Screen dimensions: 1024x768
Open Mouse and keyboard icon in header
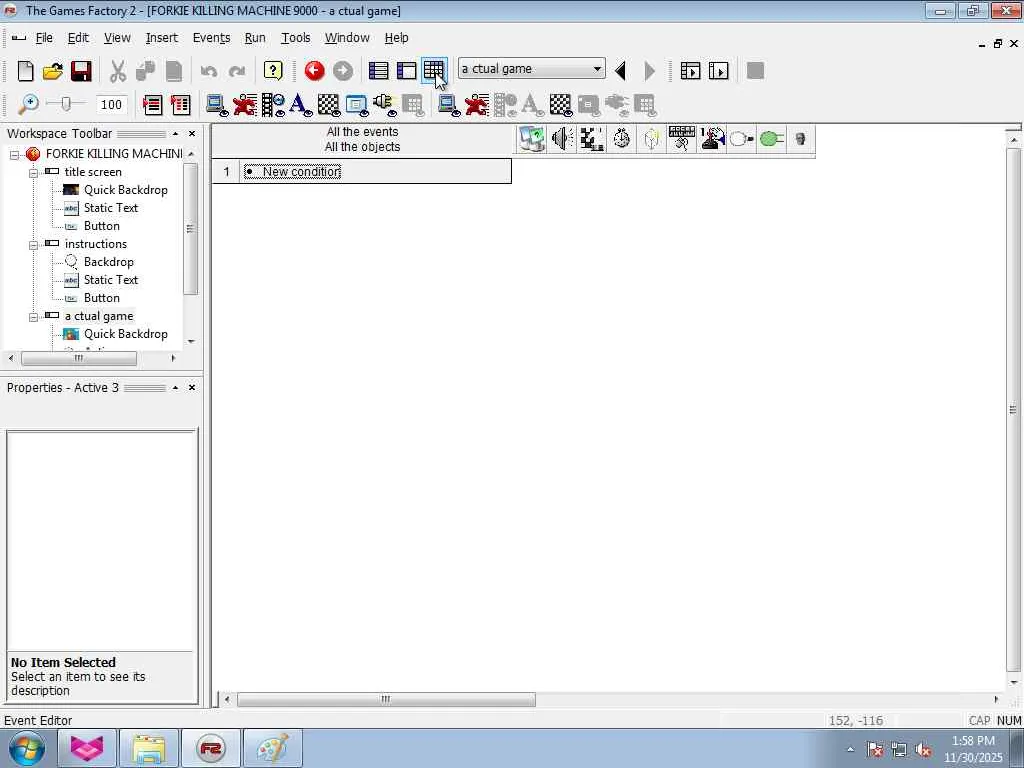[682, 138]
